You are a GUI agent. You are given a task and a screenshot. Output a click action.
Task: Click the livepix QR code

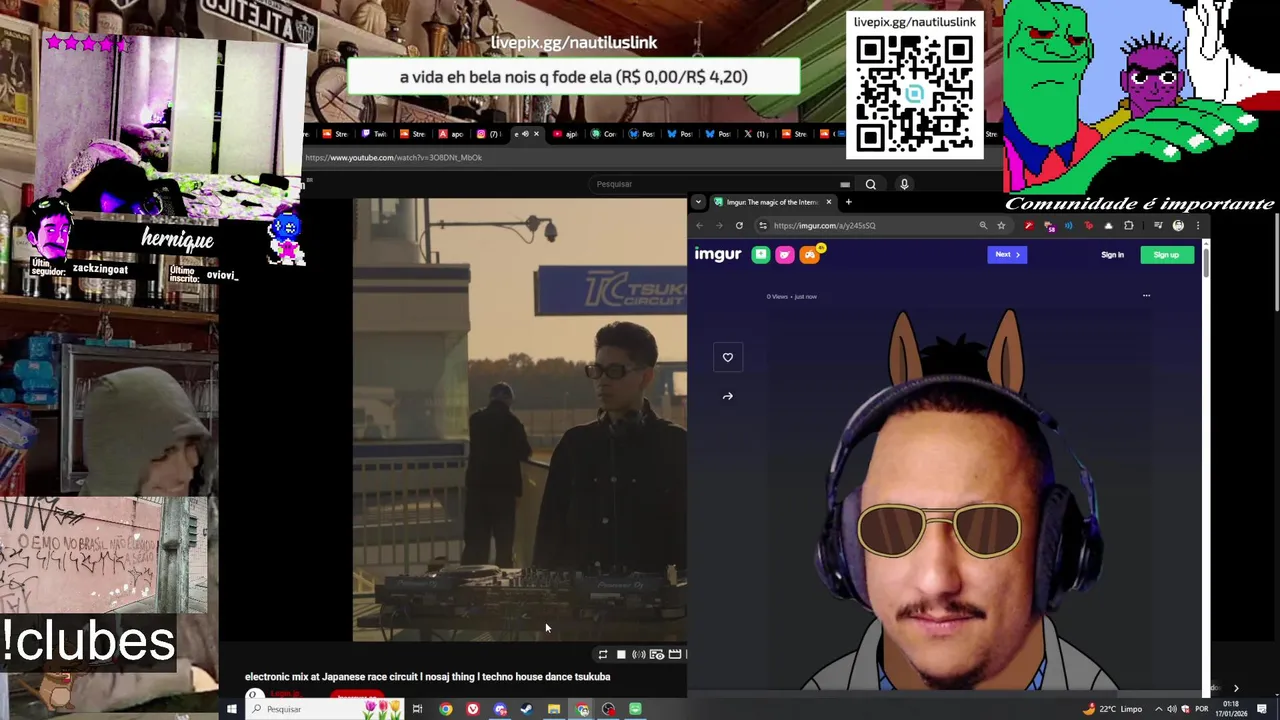[x=914, y=93]
